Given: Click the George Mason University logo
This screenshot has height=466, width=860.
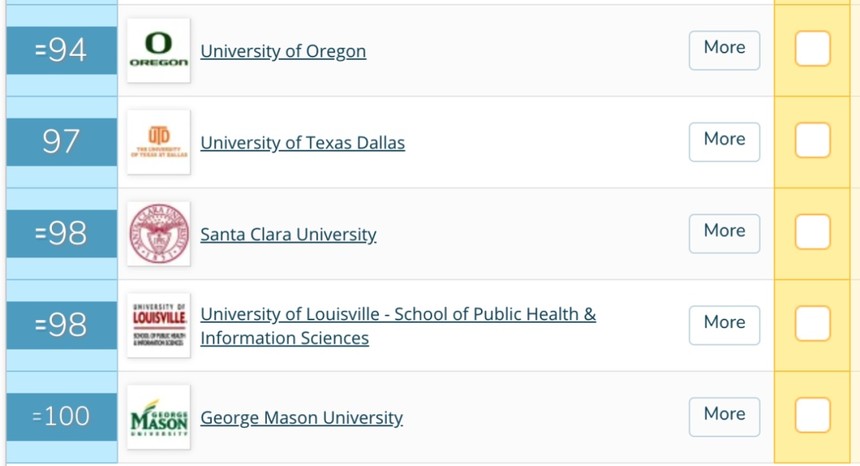Looking at the screenshot, I should [x=159, y=417].
